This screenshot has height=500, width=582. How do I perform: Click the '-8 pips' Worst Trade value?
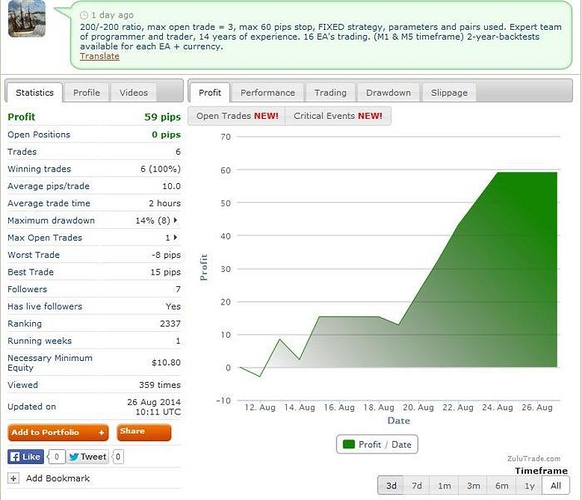pyautogui.click(x=166, y=255)
